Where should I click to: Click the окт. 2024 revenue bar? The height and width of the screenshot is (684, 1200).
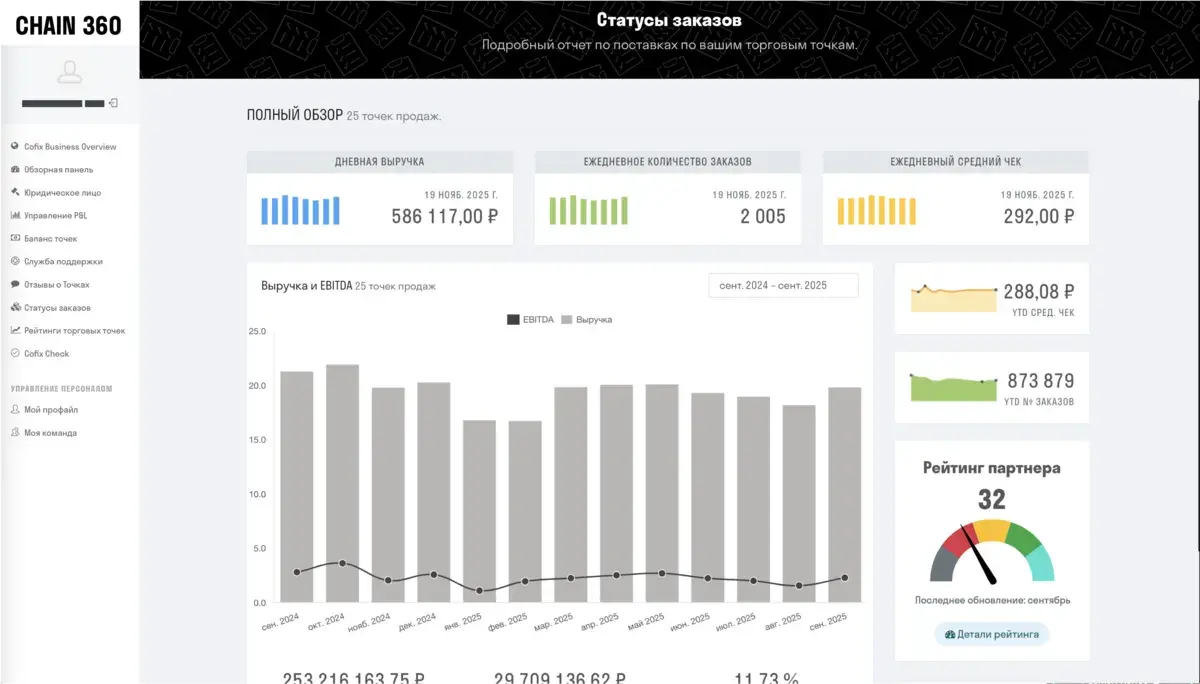[x=343, y=483]
